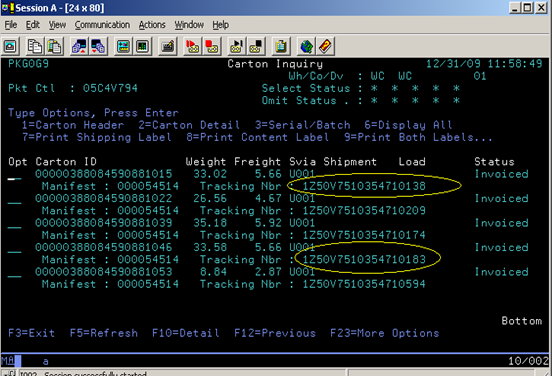Open the Clipboard viewer toolbar icon
Viewport: 552px width, 376px height.
pyautogui.click(x=281, y=46)
